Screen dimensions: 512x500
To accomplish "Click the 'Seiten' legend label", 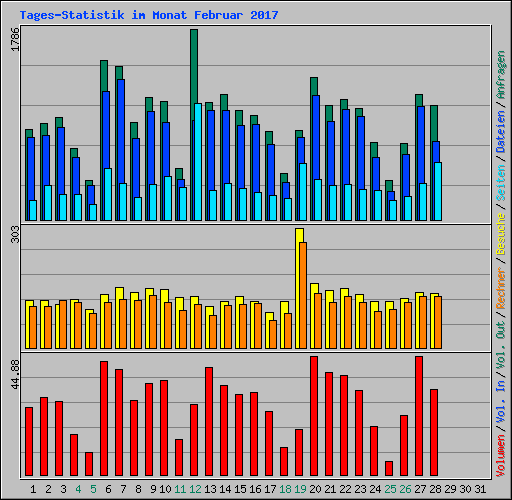I will (x=500, y=183).
